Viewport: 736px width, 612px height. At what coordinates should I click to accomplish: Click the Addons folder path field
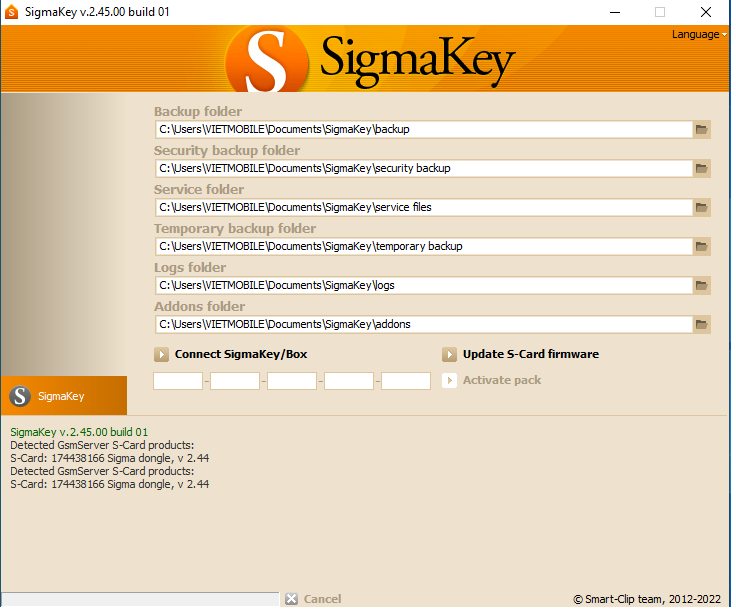(424, 324)
